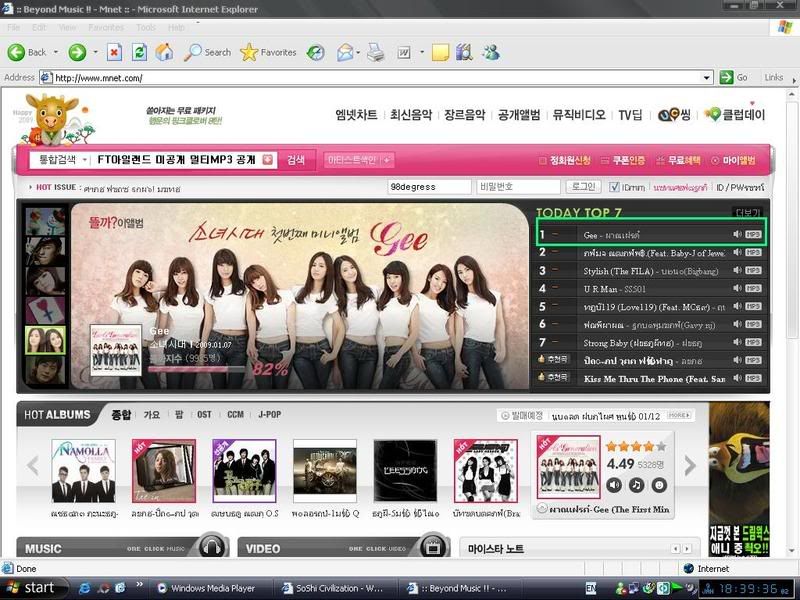
Task: Click 더보기 next to Today Top 7
Action: tap(747, 212)
